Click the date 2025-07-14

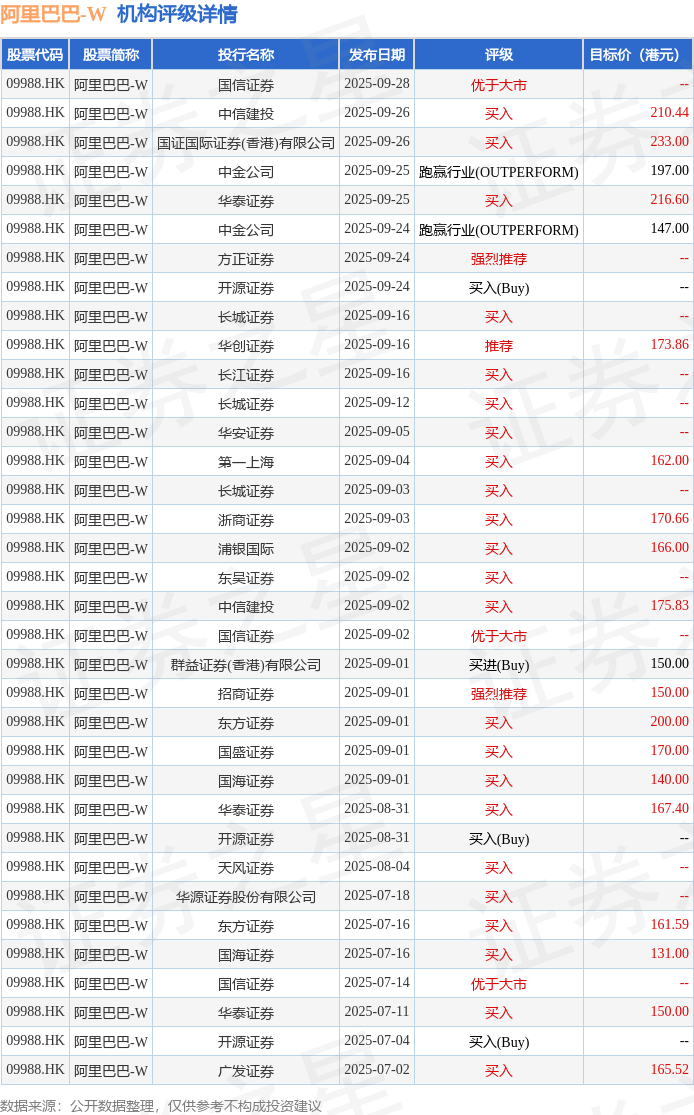pos(377,983)
